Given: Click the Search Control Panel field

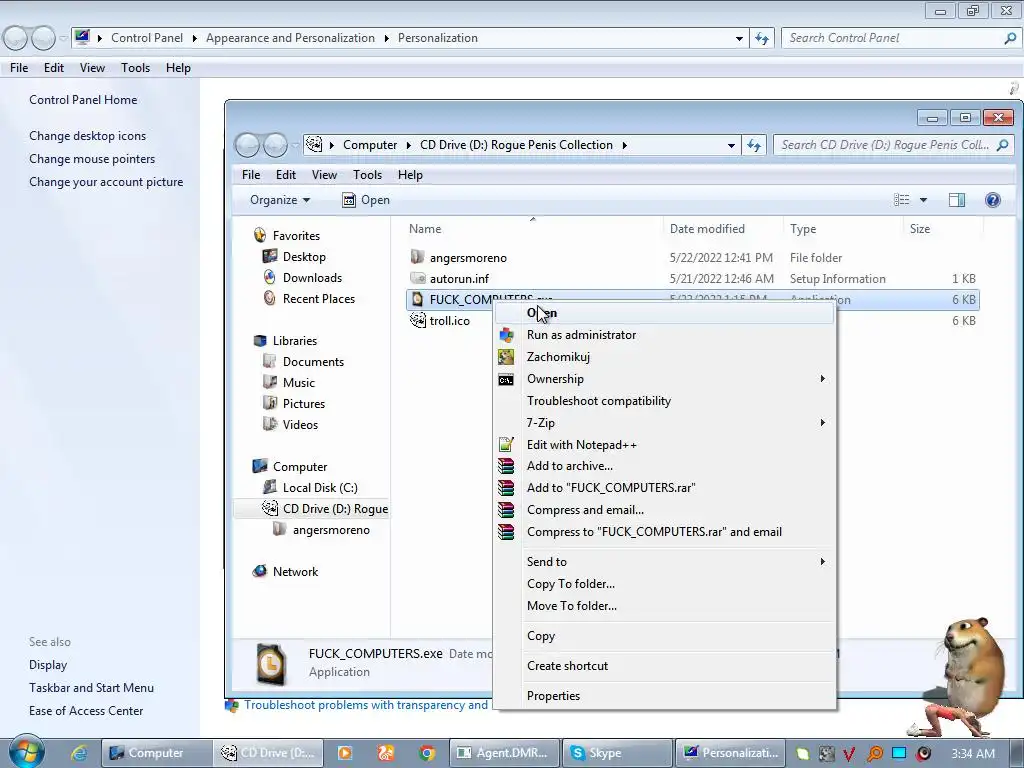Looking at the screenshot, I should coord(903,38).
